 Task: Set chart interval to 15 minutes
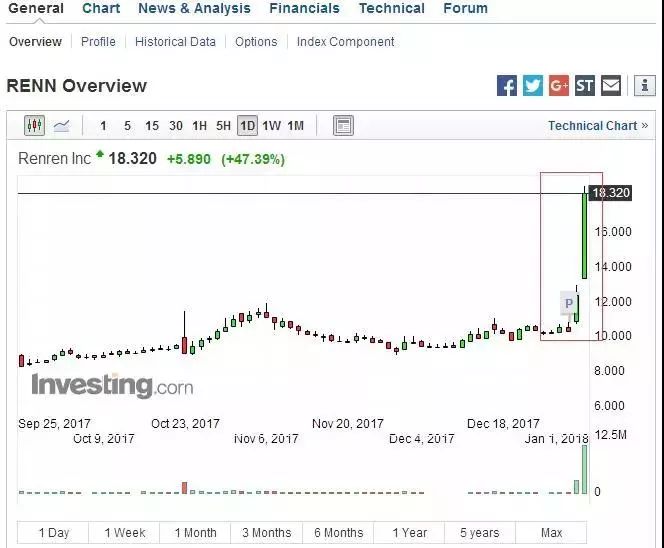pos(152,126)
